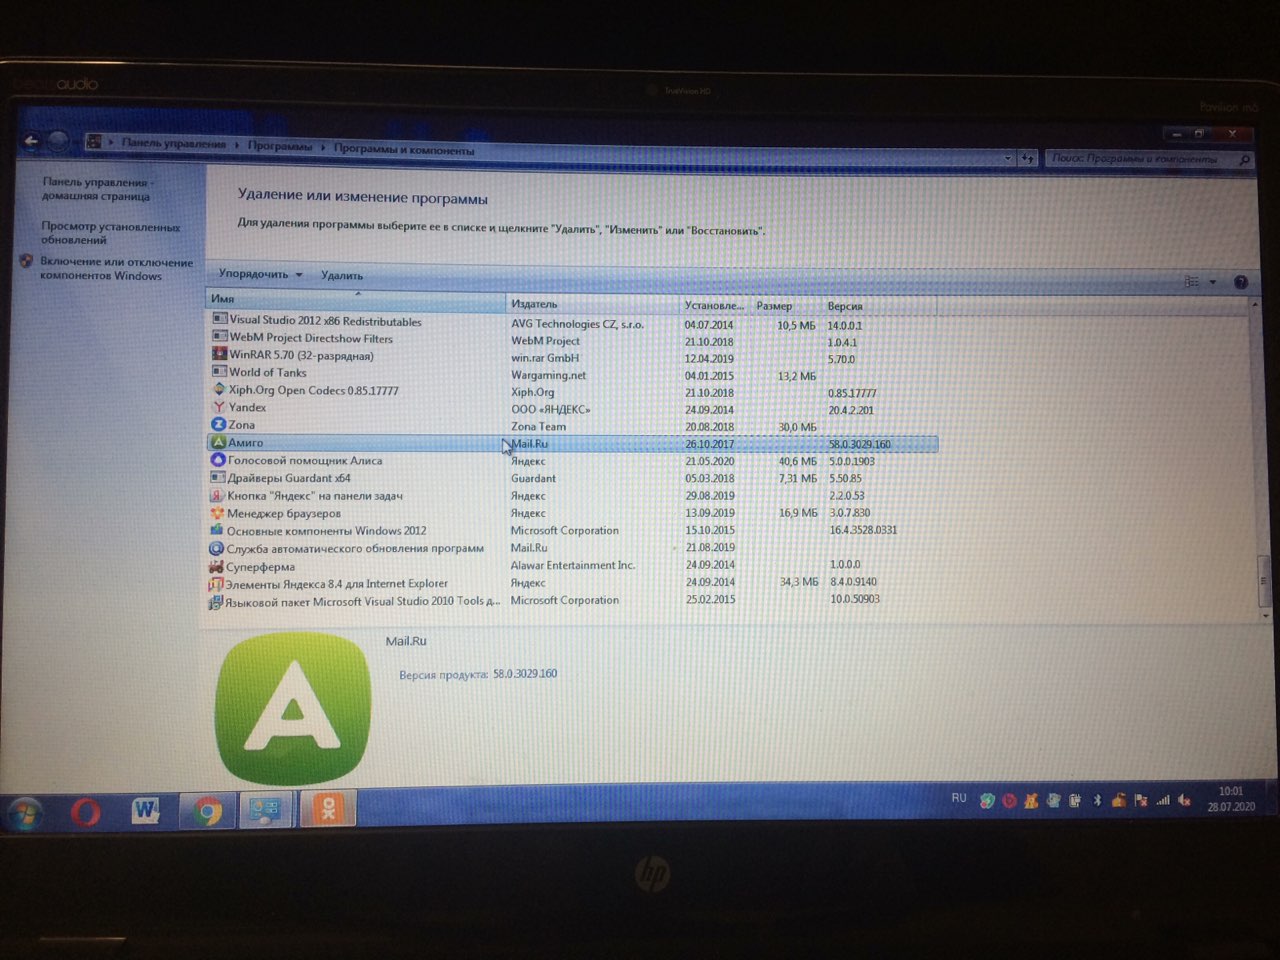Expand breadcrumb arrow after Панель управления

[237, 145]
